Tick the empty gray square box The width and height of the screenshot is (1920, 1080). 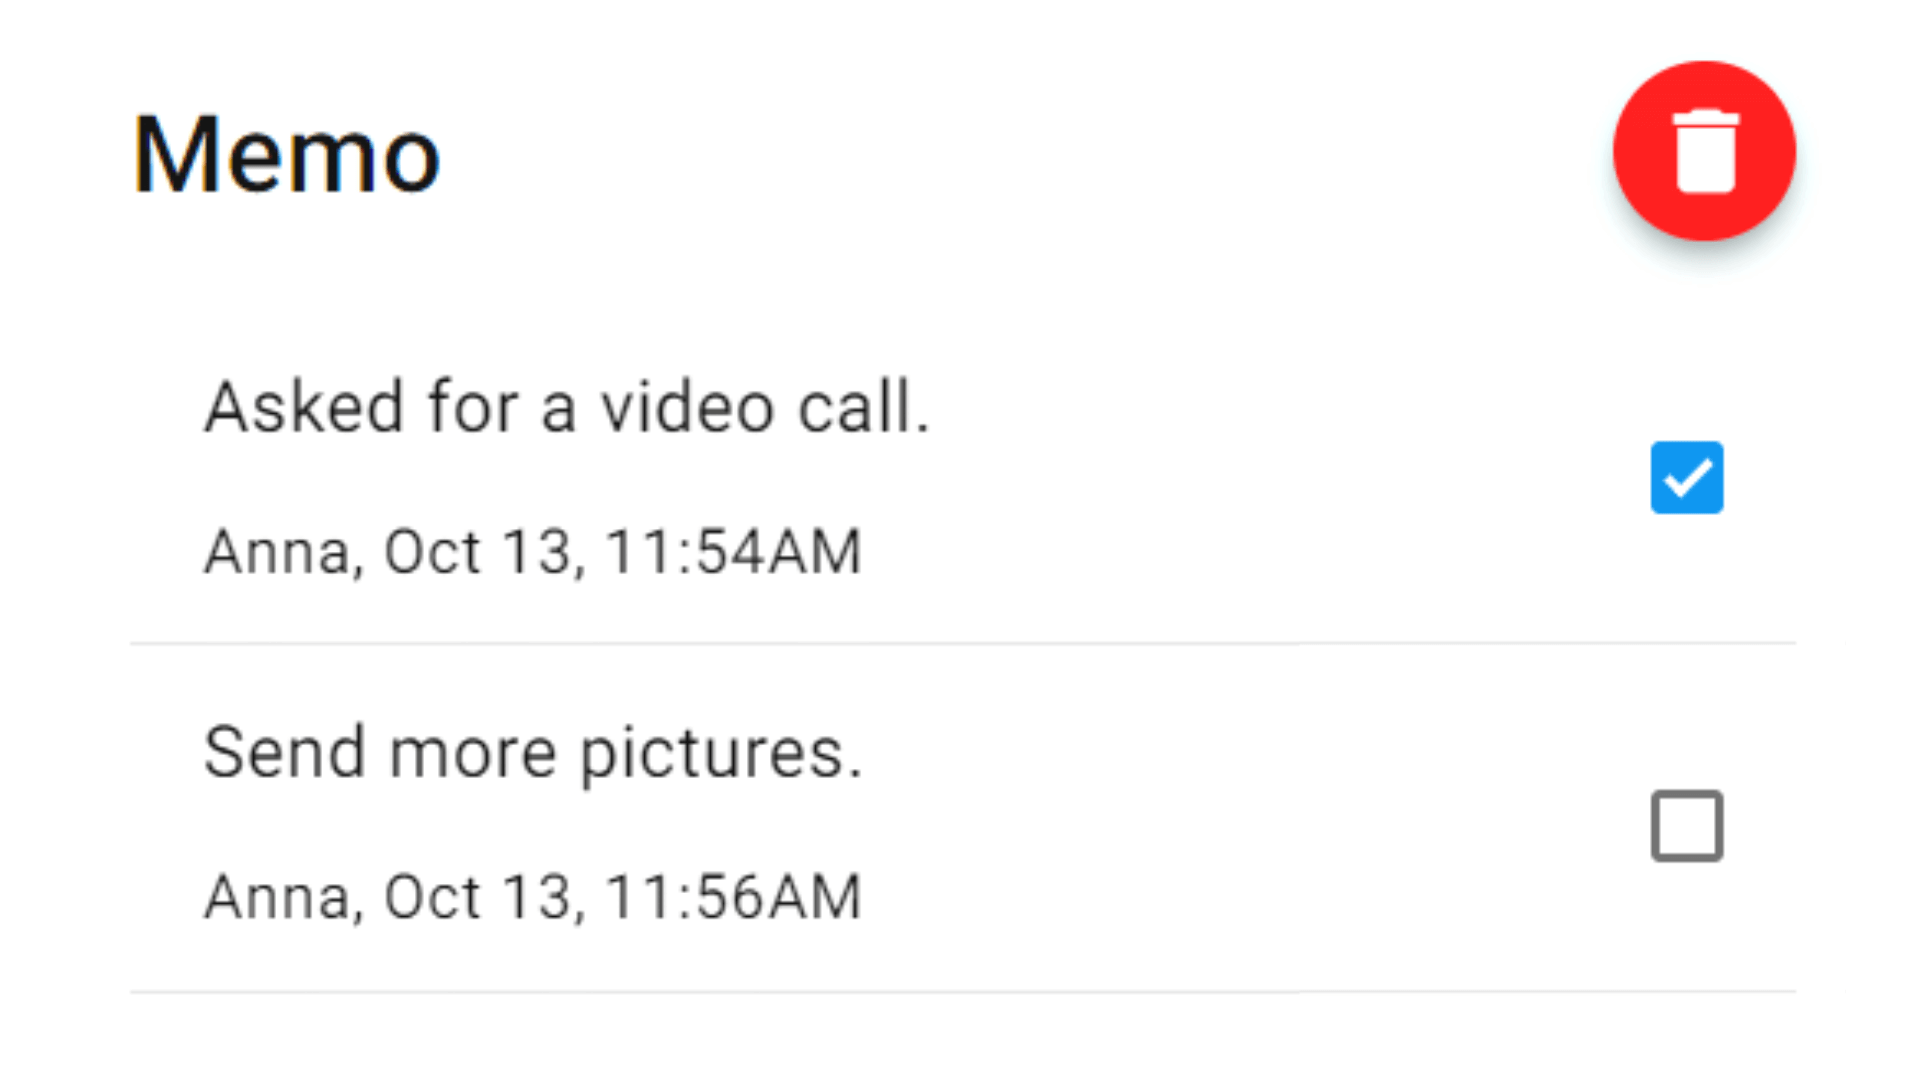[x=1686, y=826]
